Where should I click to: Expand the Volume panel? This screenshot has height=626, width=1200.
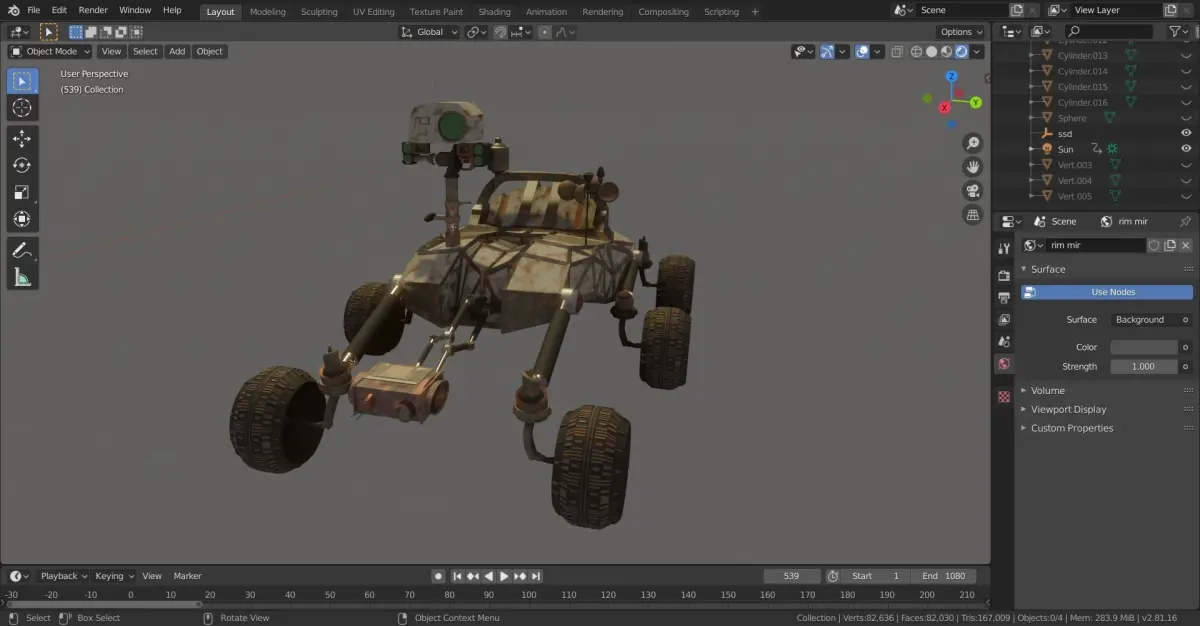point(1048,391)
